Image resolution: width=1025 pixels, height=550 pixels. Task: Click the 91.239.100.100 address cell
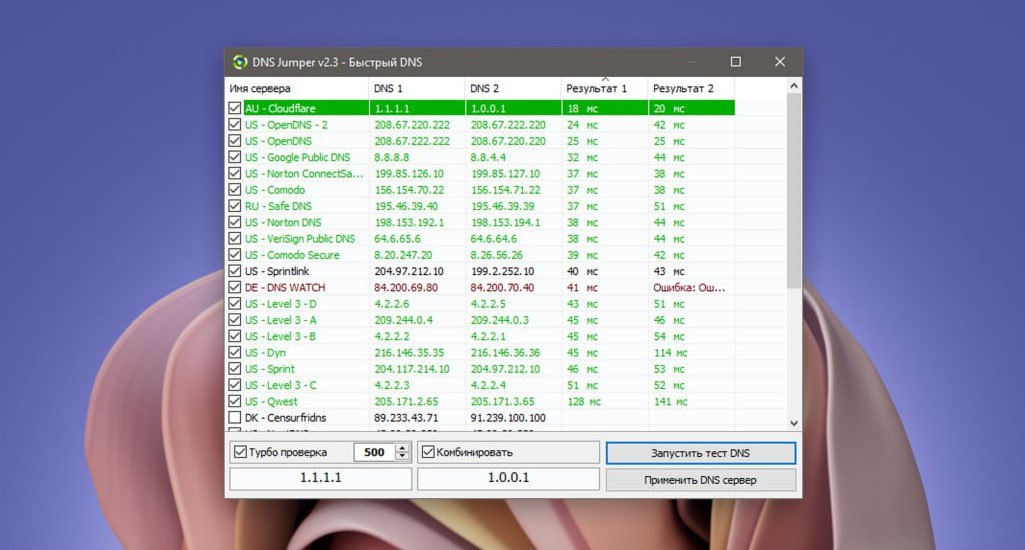point(508,417)
